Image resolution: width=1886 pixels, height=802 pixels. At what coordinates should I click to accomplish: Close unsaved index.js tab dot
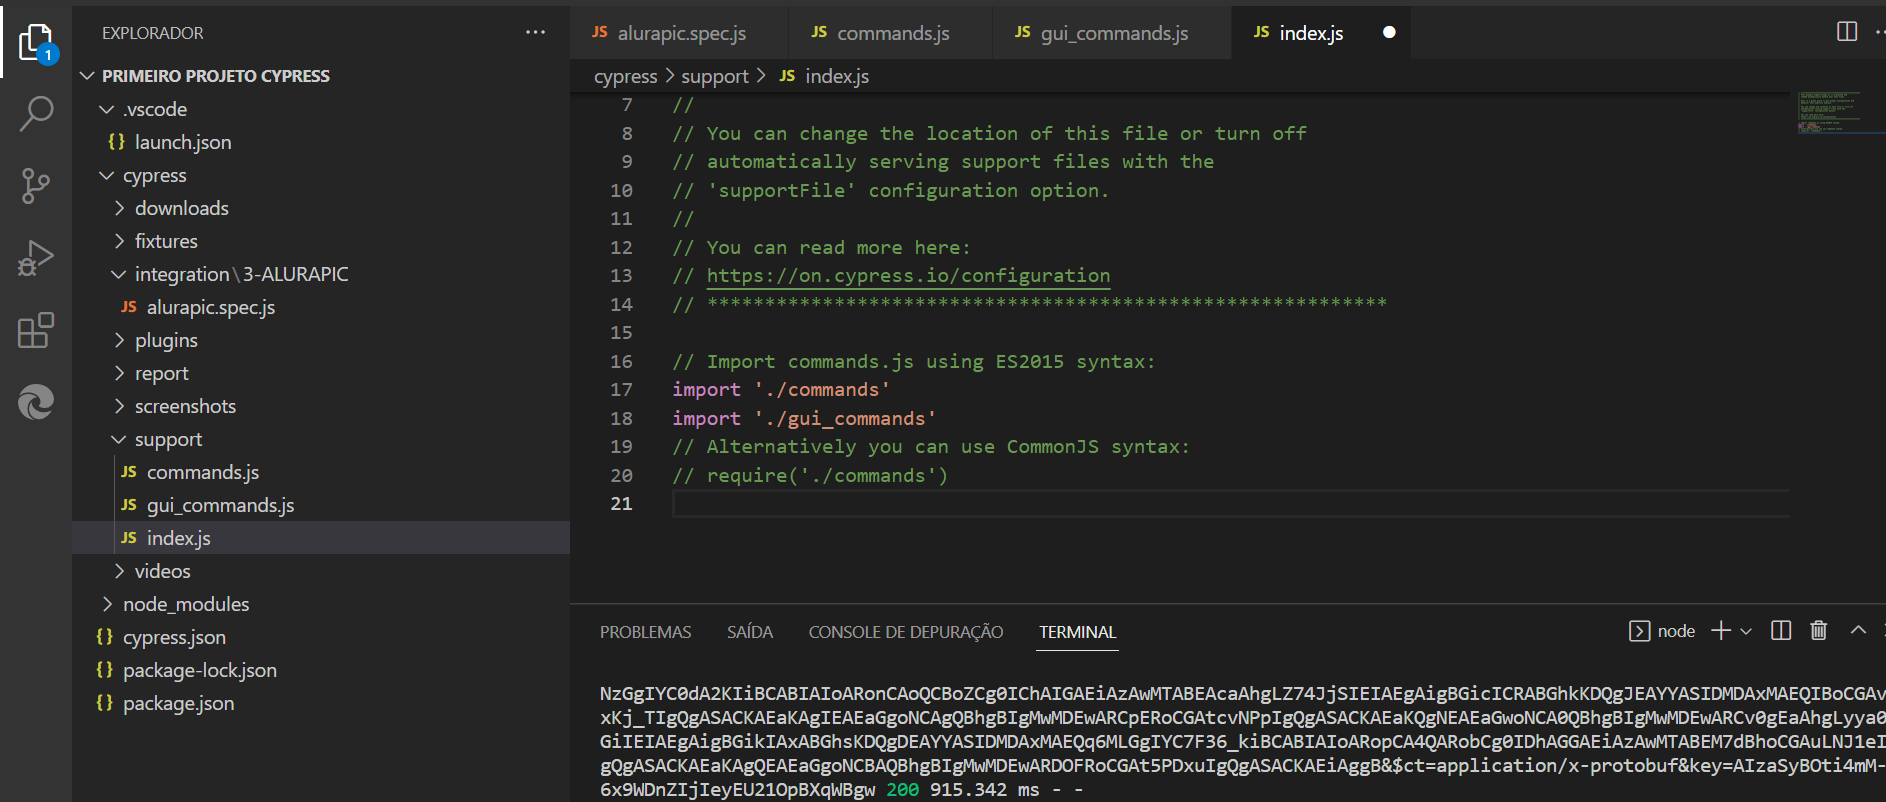tap(1389, 32)
